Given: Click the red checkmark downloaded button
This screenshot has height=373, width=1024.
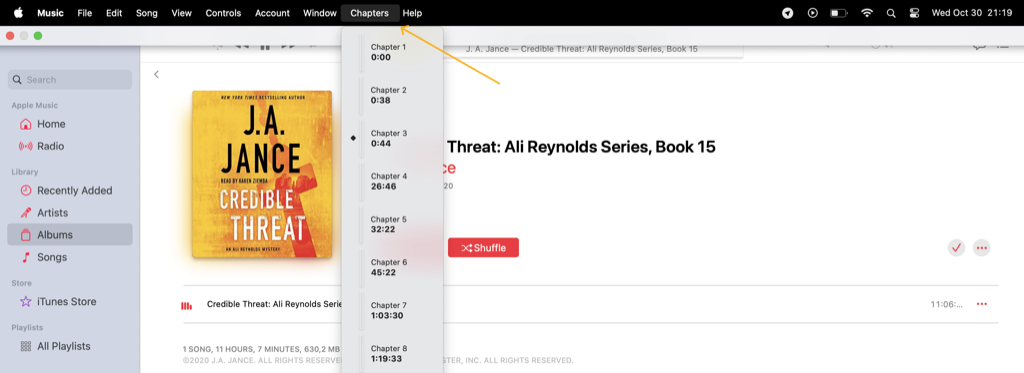Looking at the screenshot, I should (957, 248).
